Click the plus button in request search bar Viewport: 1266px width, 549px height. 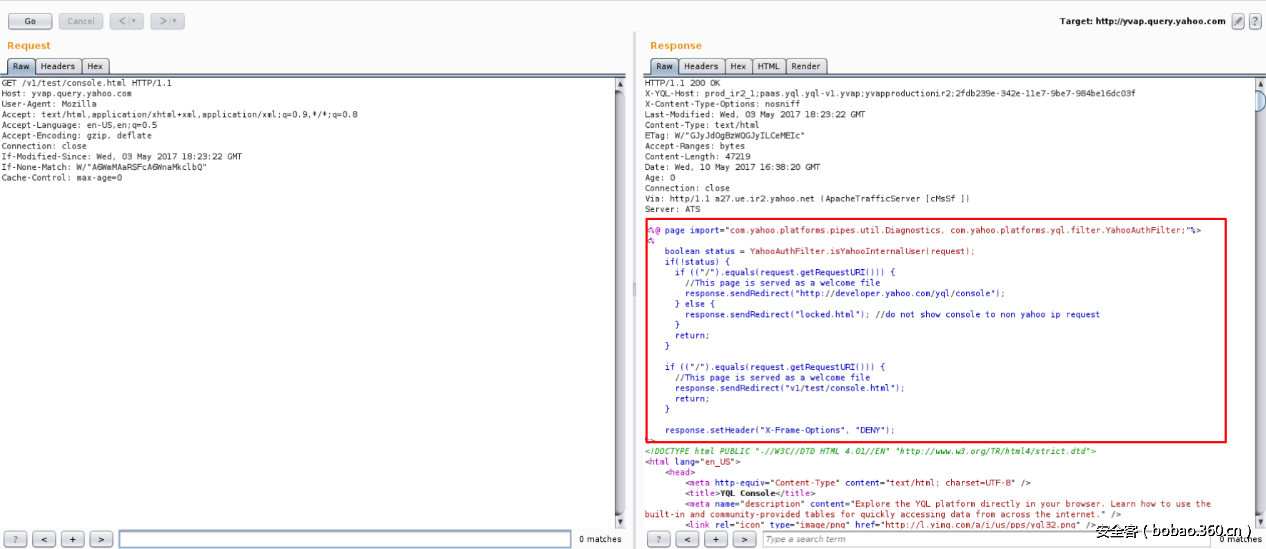coord(72,539)
